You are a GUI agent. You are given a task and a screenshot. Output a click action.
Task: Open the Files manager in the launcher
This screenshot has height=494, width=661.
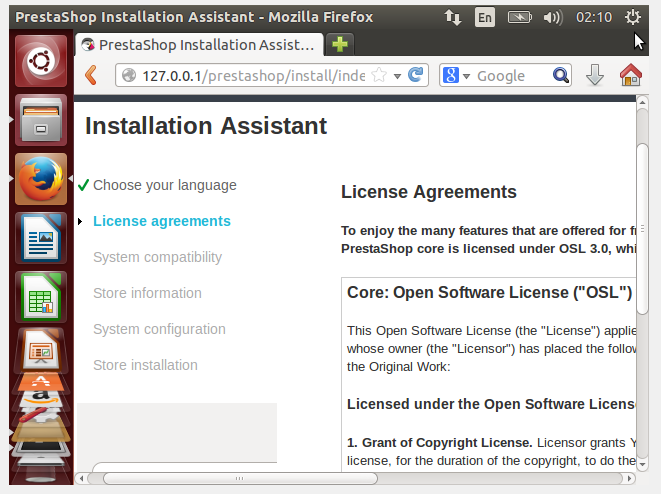tap(41, 120)
